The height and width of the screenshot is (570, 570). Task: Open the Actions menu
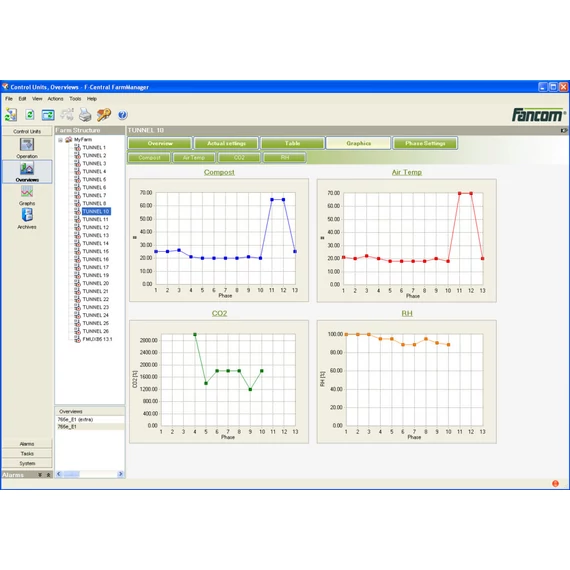pyautogui.click(x=55, y=99)
